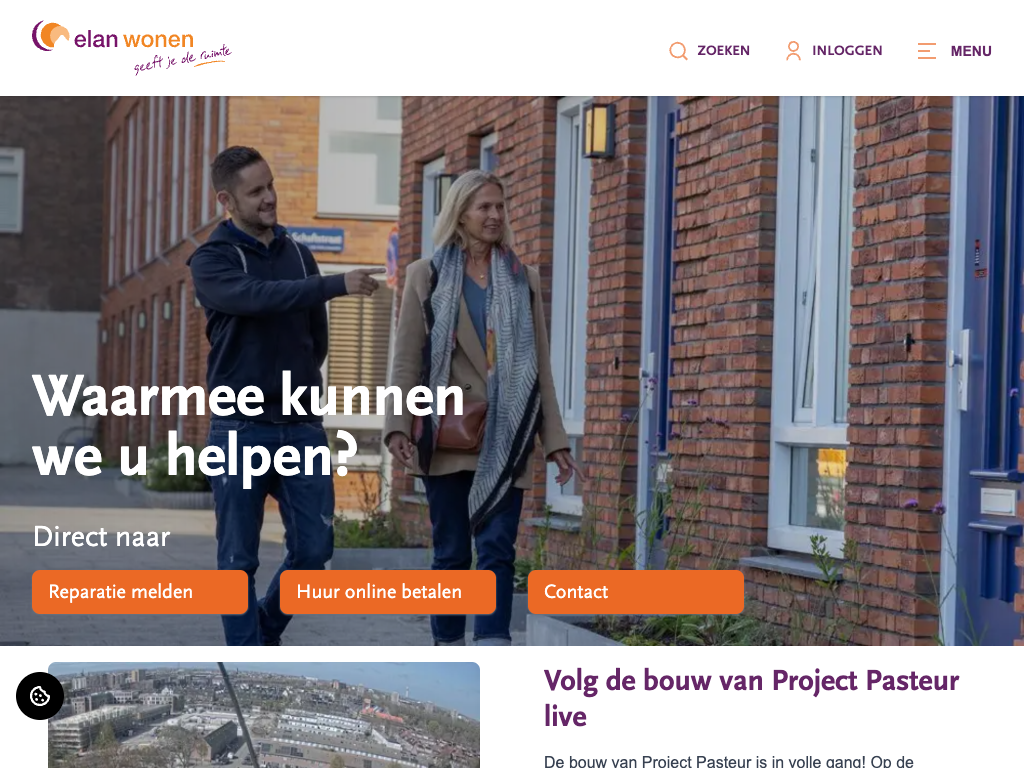Open the hamburger menu icon
The height and width of the screenshot is (768, 1024).
[x=927, y=51]
